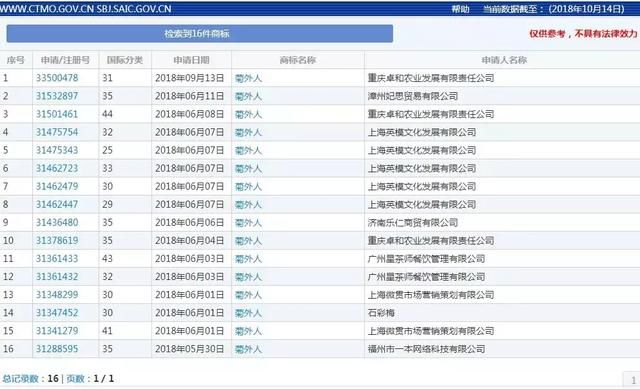
Task: Open trademark name link in row 1
Action: [x=248, y=78]
